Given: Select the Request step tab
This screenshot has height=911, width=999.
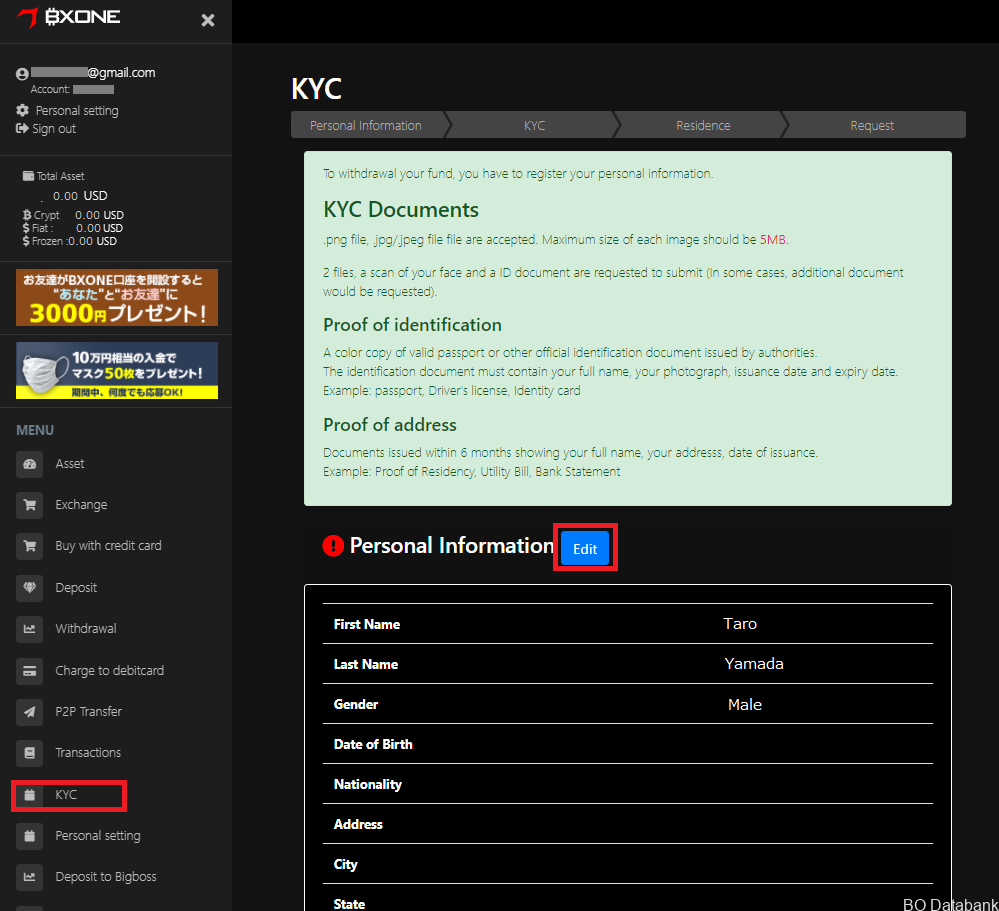Looking at the screenshot, I should [x=872, y=126].
